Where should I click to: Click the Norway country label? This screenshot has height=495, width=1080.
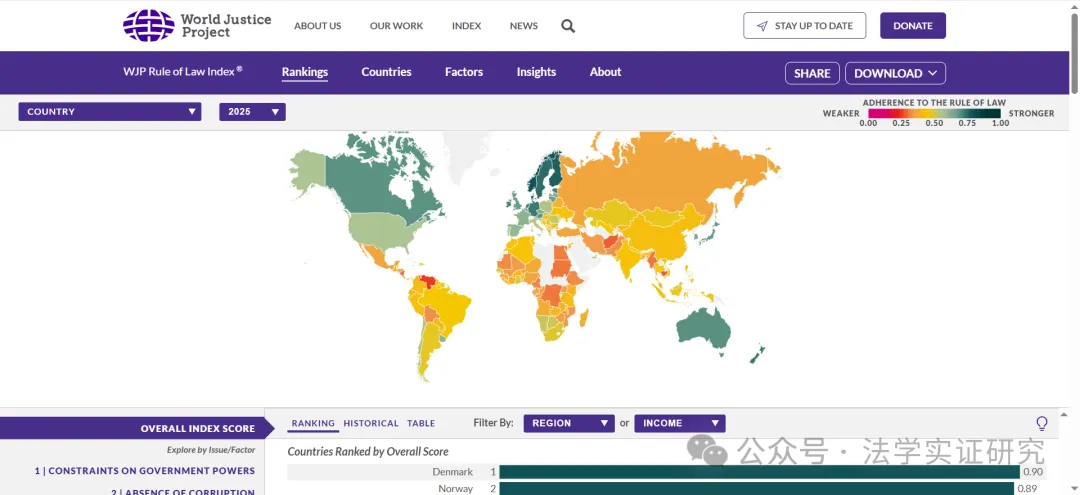[456, 489]
